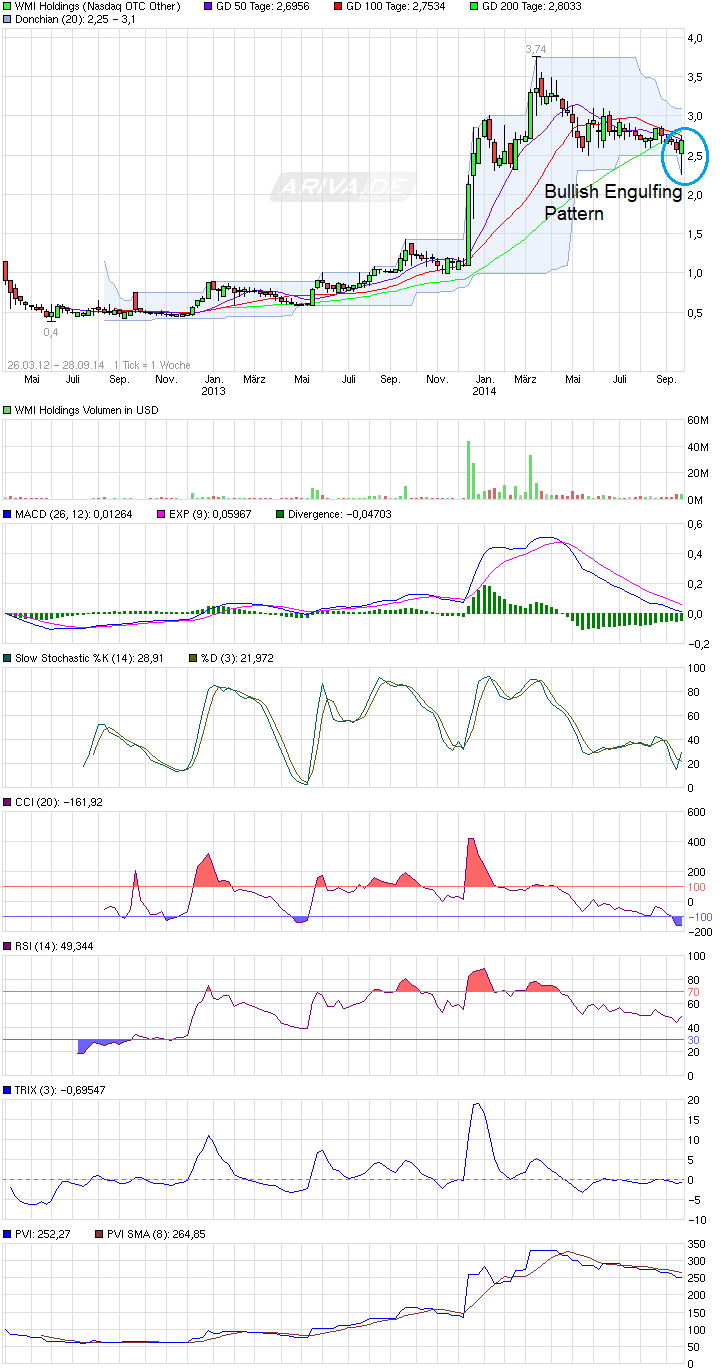Click the date range '26.03.12 – 28.09.14'
This screenshot has height=1372, width=726.
54,365
